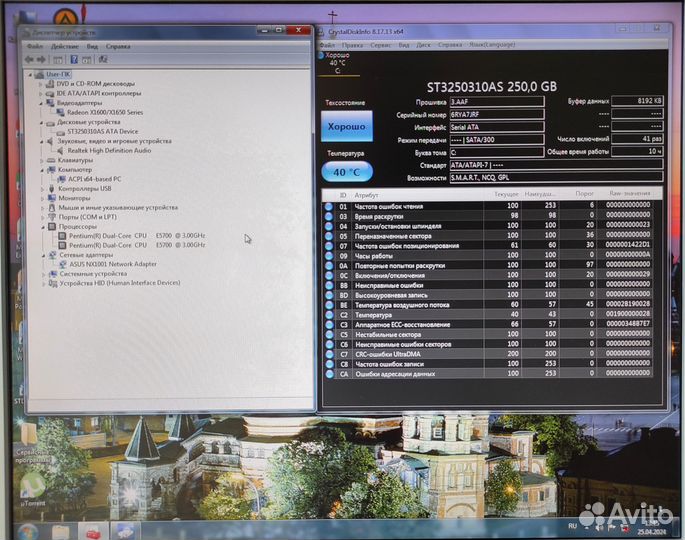Expand Устройства HID node
This screenshot has height=540, width=685.
coord(44,284)
